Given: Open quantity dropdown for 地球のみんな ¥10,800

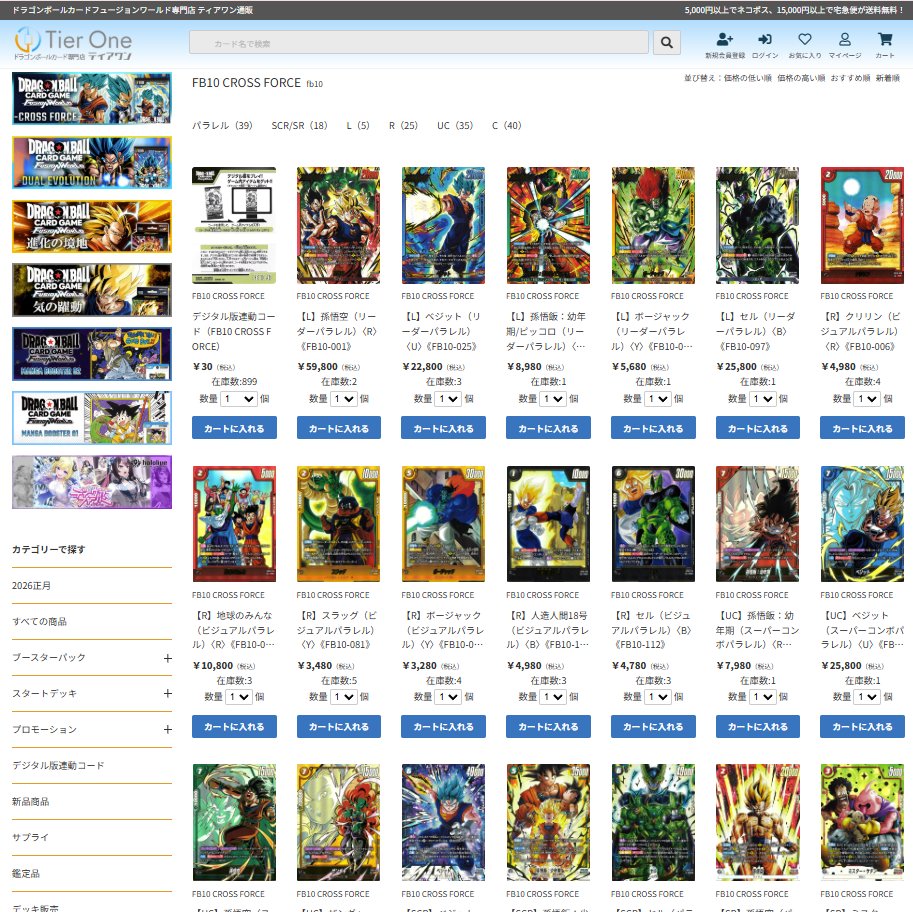Looking at the screenshot, I should coord(239,697).
